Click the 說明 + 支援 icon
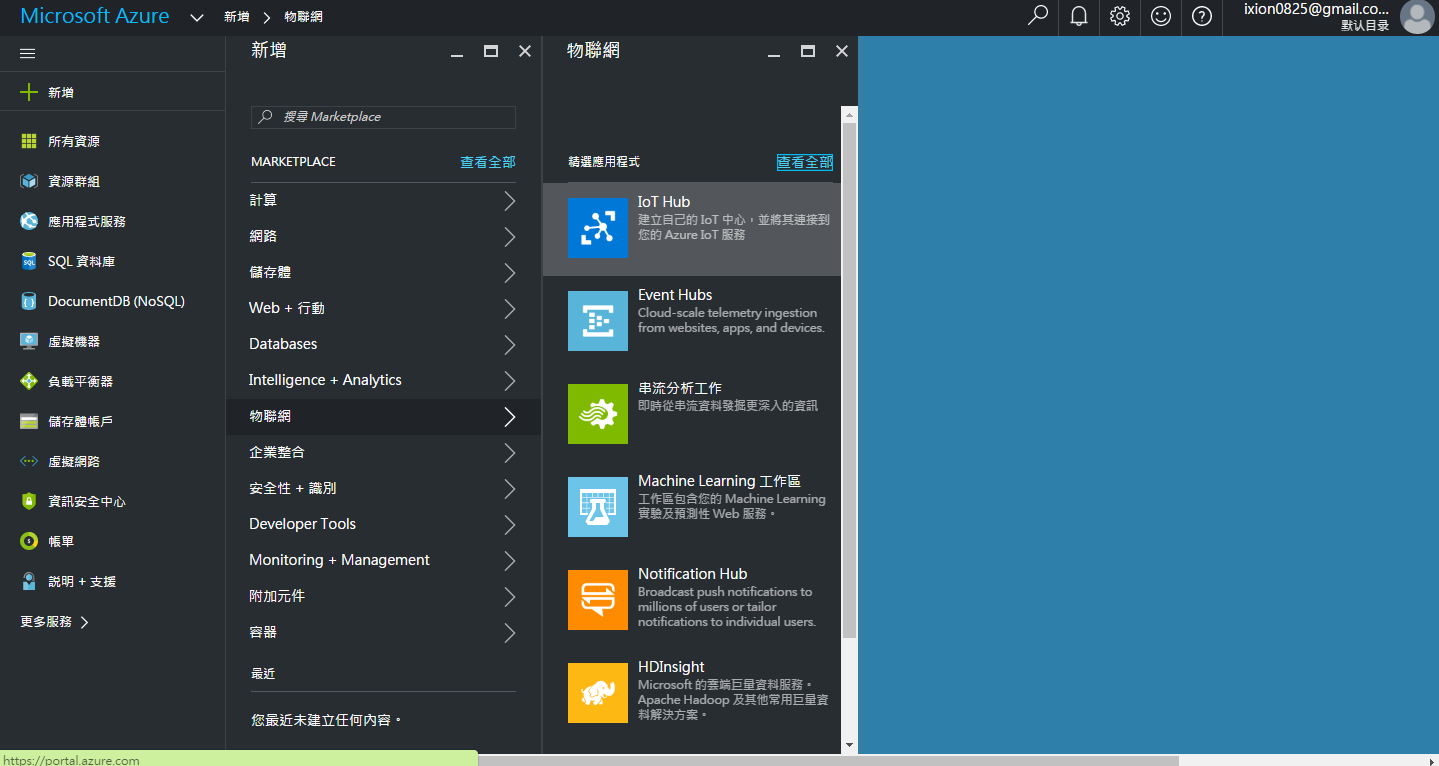 29,582
